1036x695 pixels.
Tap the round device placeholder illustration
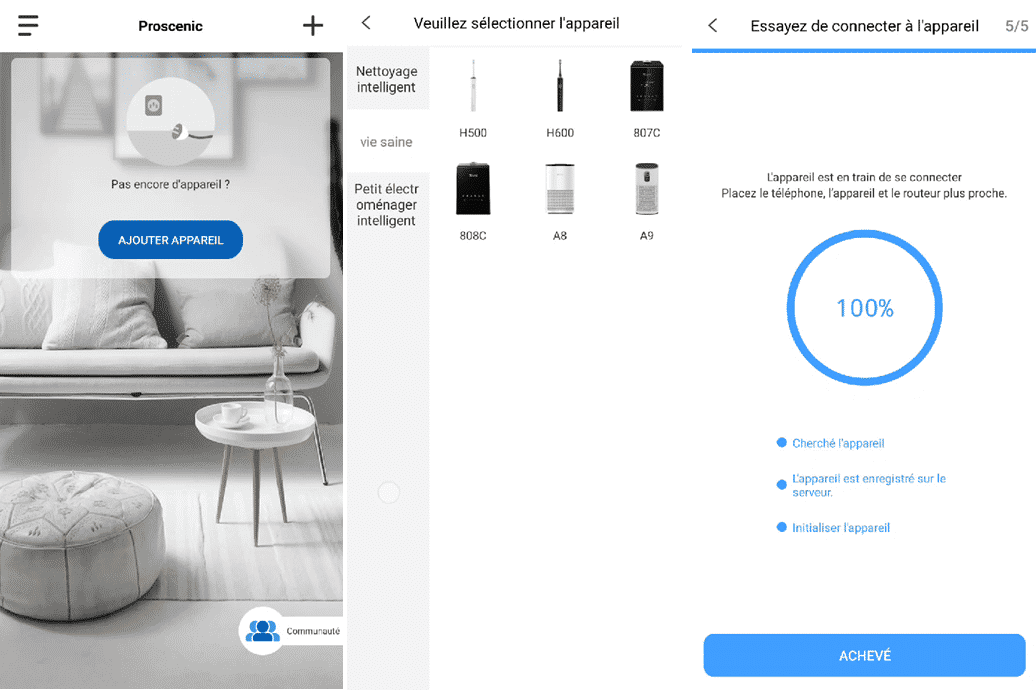[x=170, y=122]
